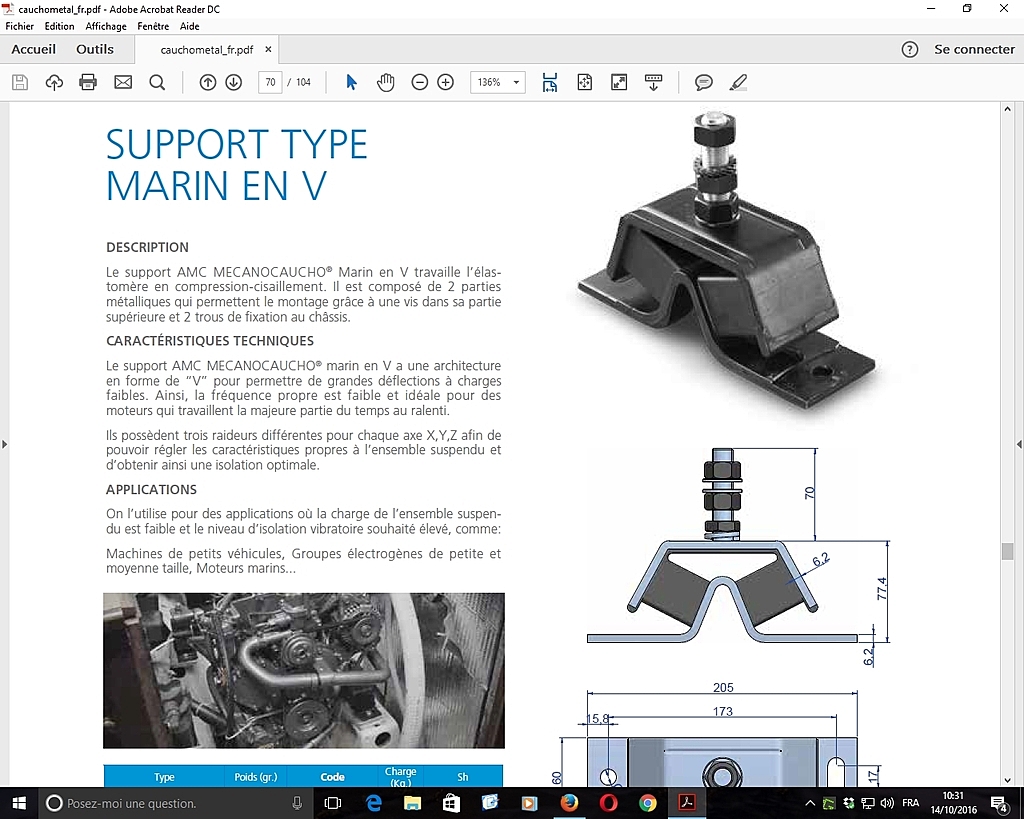Image resolution: width=1024 pixels, height=819 pixels.
Task: Activate the hand pan tool
Action: (x=385, y=82)
